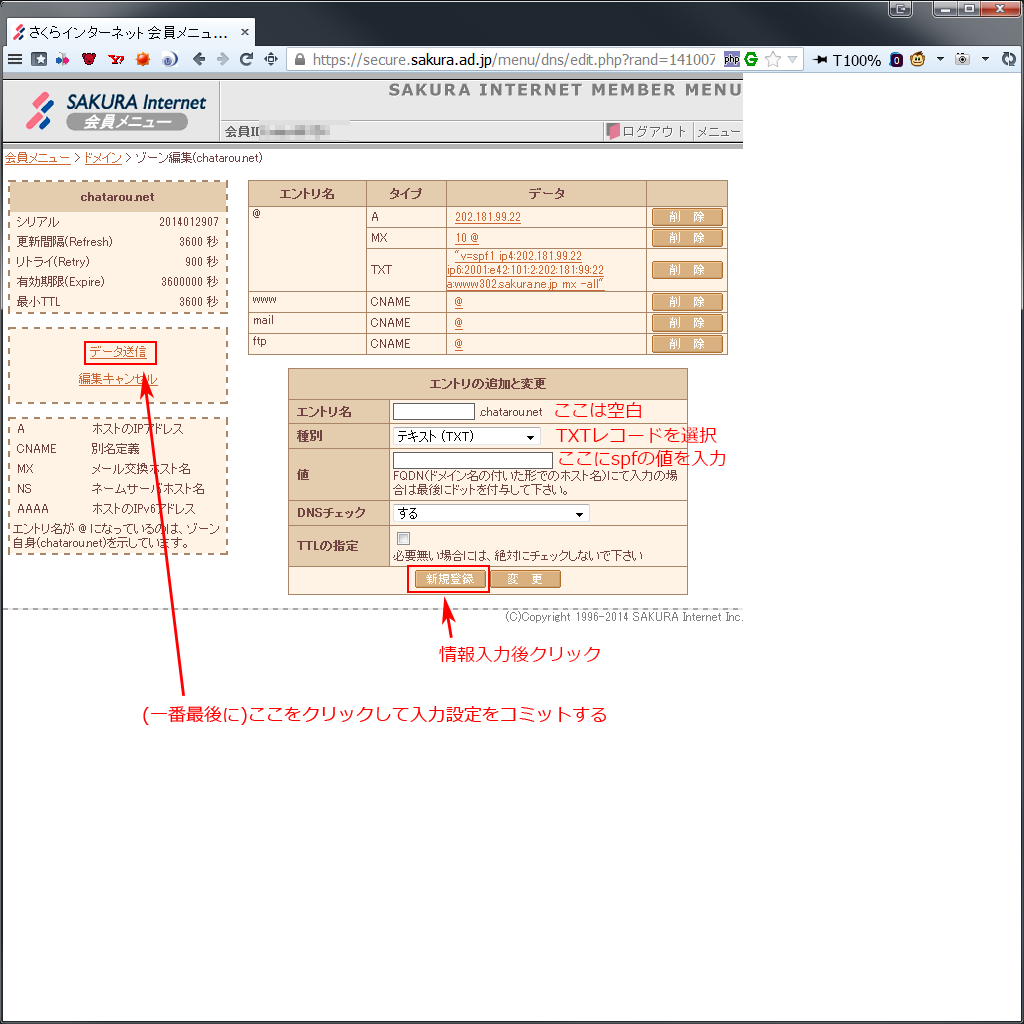This screenshot has height=1024, width=1024.
Task: Close the さくらインターネット browser tab
Action: (244, 31)
